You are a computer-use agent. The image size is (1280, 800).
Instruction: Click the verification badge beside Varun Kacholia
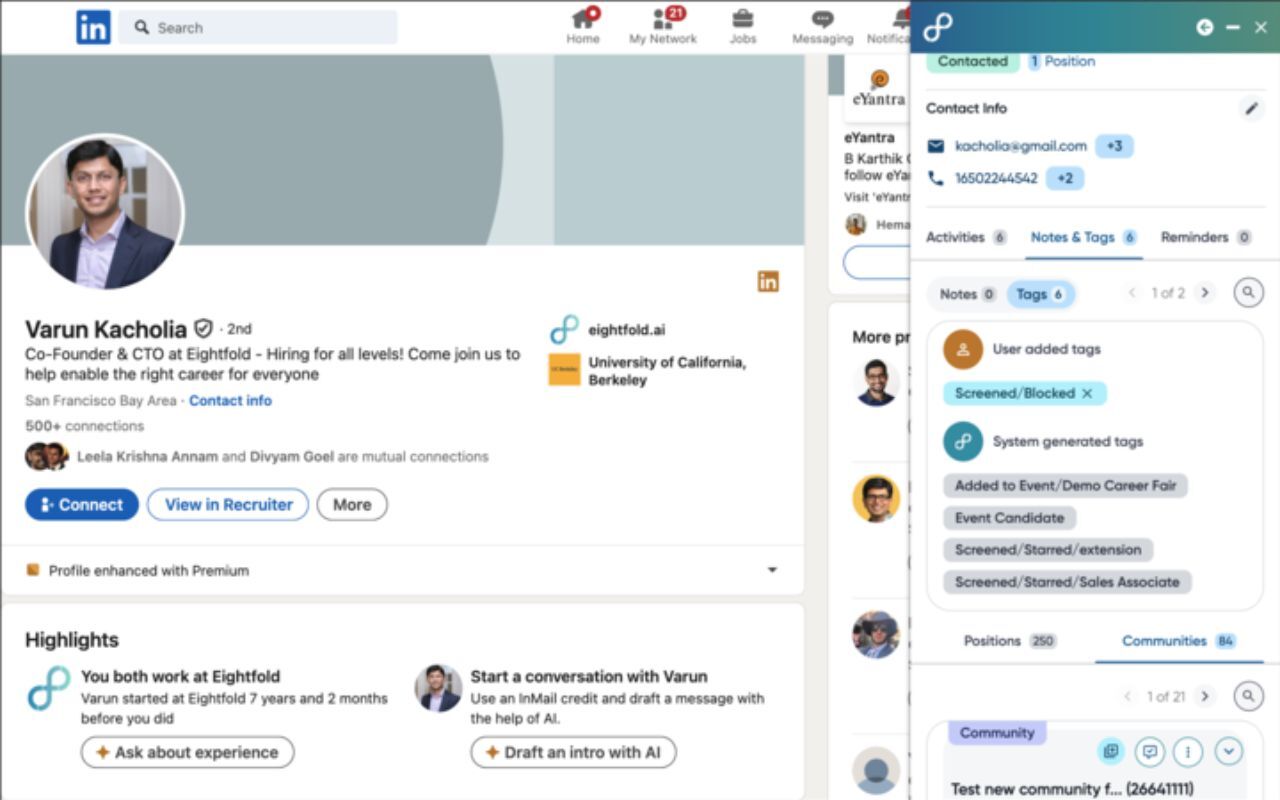[203, 328]
